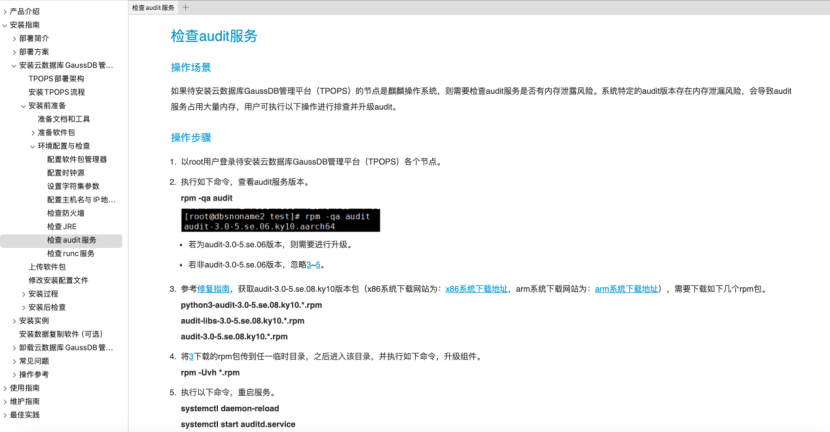Expand the 维护指南 node

click(5, 401)
